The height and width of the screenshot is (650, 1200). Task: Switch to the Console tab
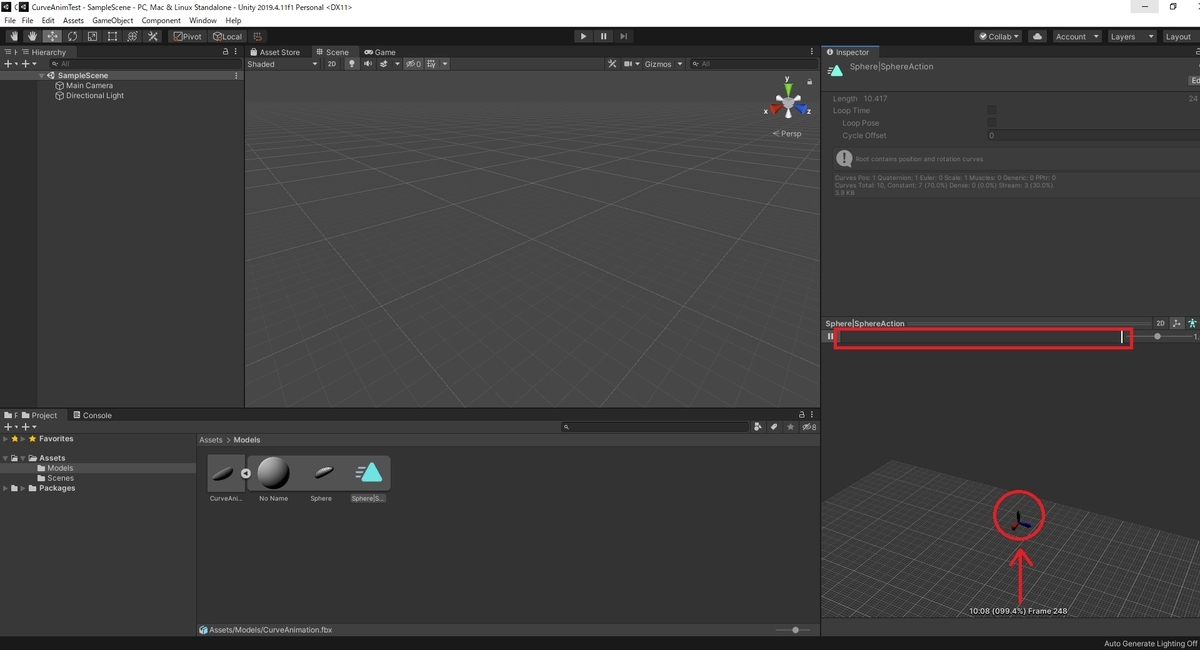click(x=92, y=415)
